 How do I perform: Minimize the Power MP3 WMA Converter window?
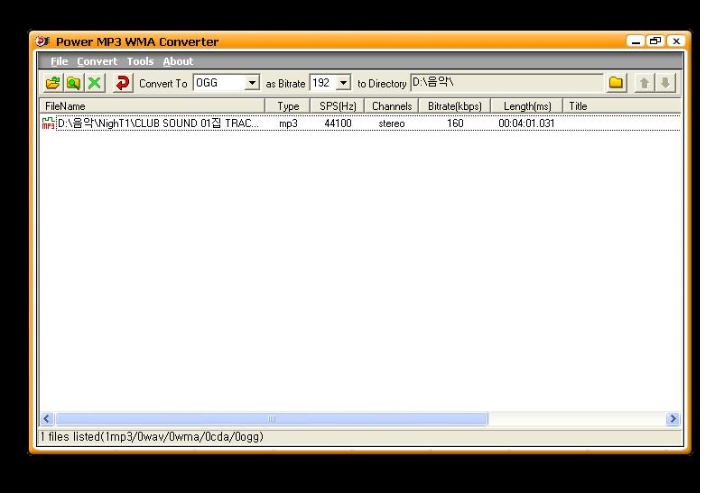635,41
